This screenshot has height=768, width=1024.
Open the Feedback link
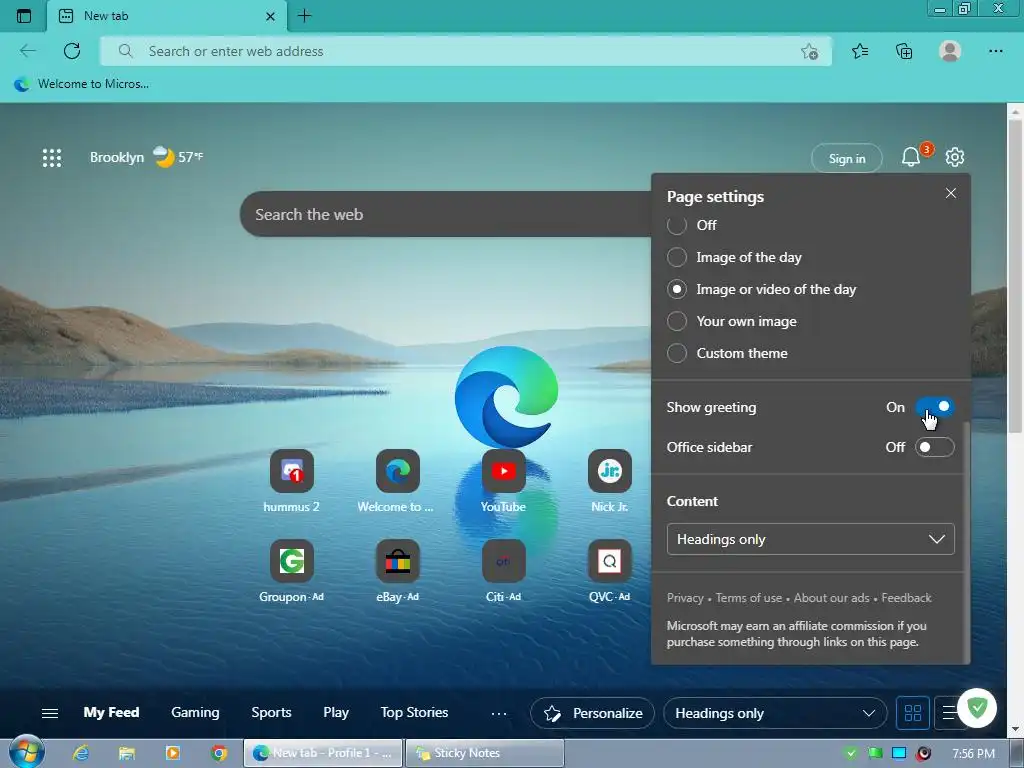906,598
